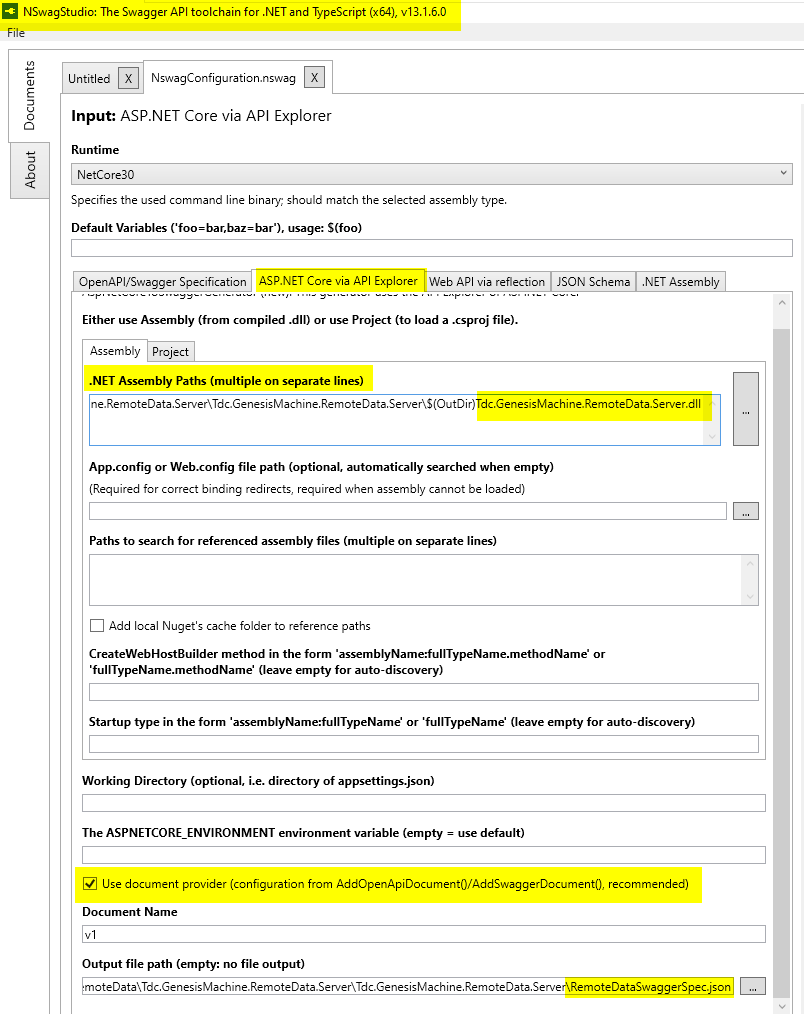Click the main panel scroll up arrow
Viewport: 804px width, 1014px height.
[781, 303]
